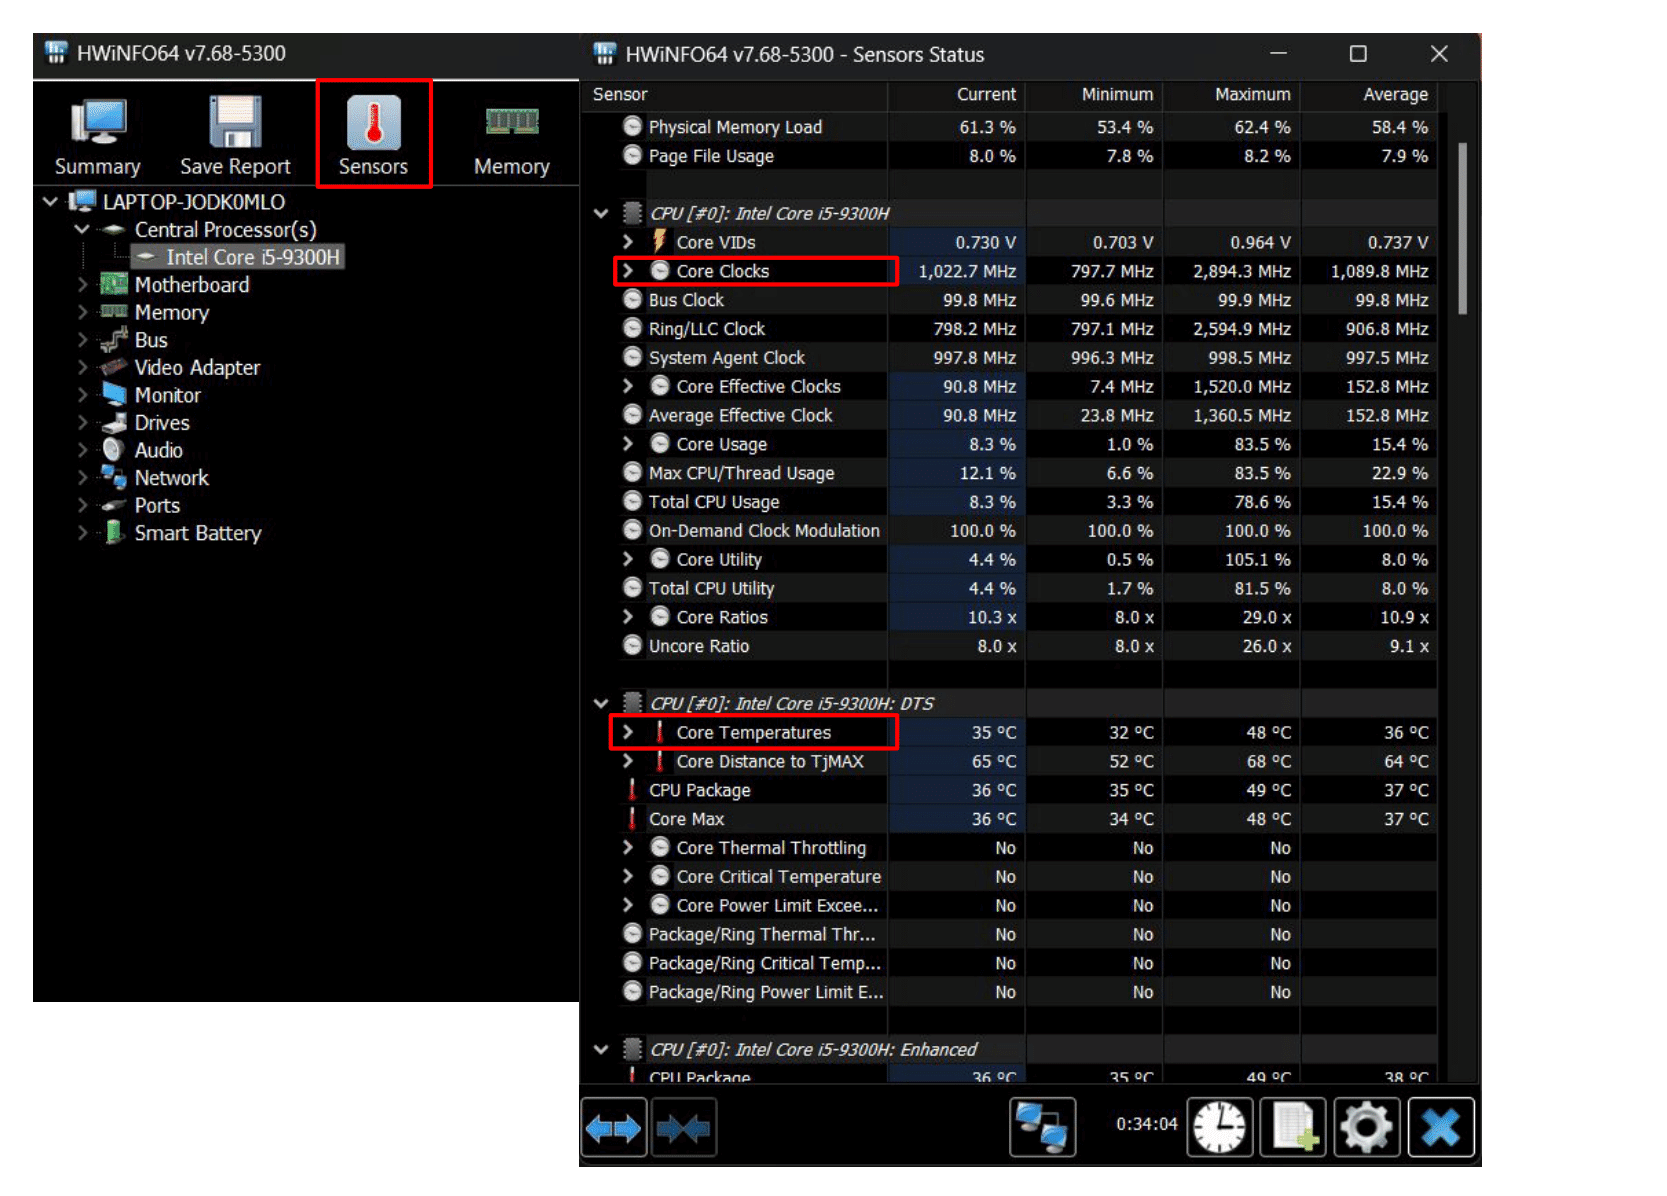Open the Memory toolbar icon
The width and height of the screenshot is (1667, 1196).
(511, 136)
